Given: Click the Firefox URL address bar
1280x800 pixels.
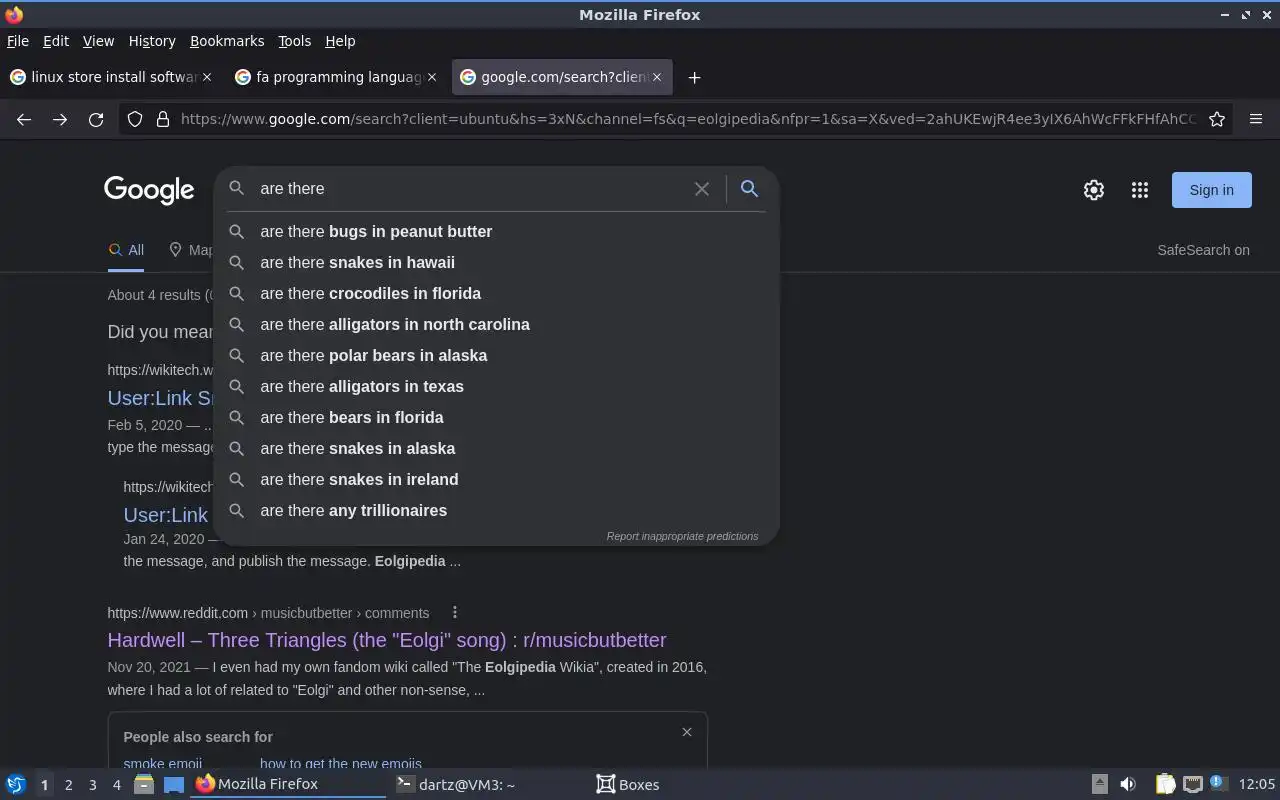Looking at the screenshot, I should point(688,119).
